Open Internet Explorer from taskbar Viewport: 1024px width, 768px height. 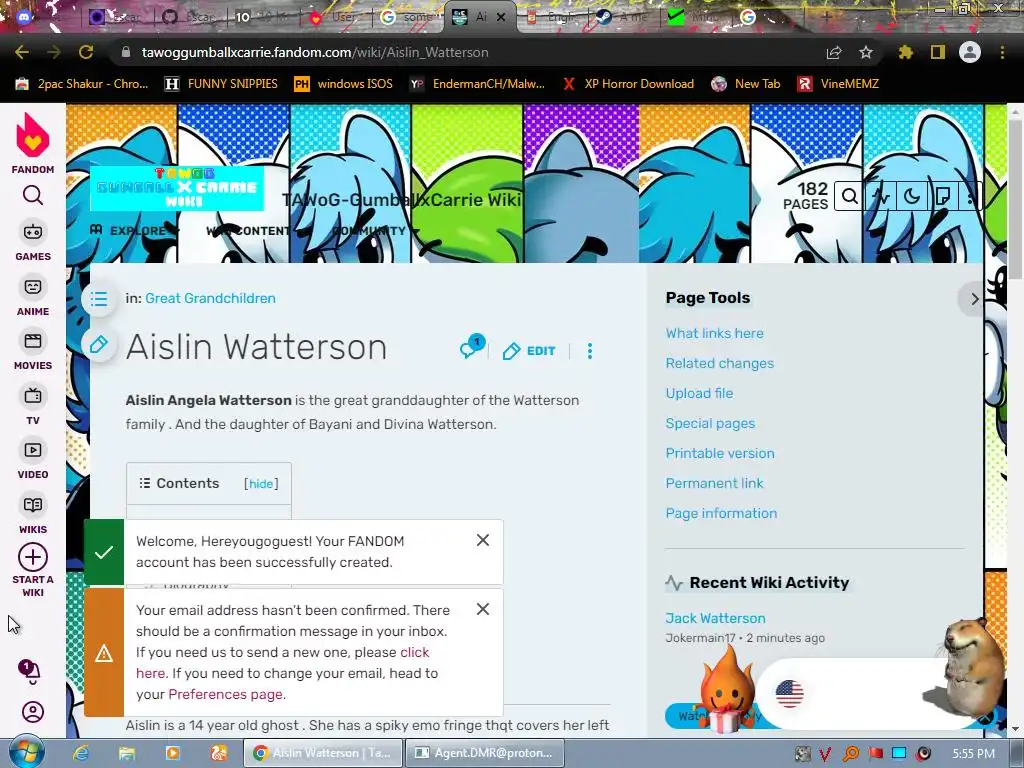pos(81,753)
